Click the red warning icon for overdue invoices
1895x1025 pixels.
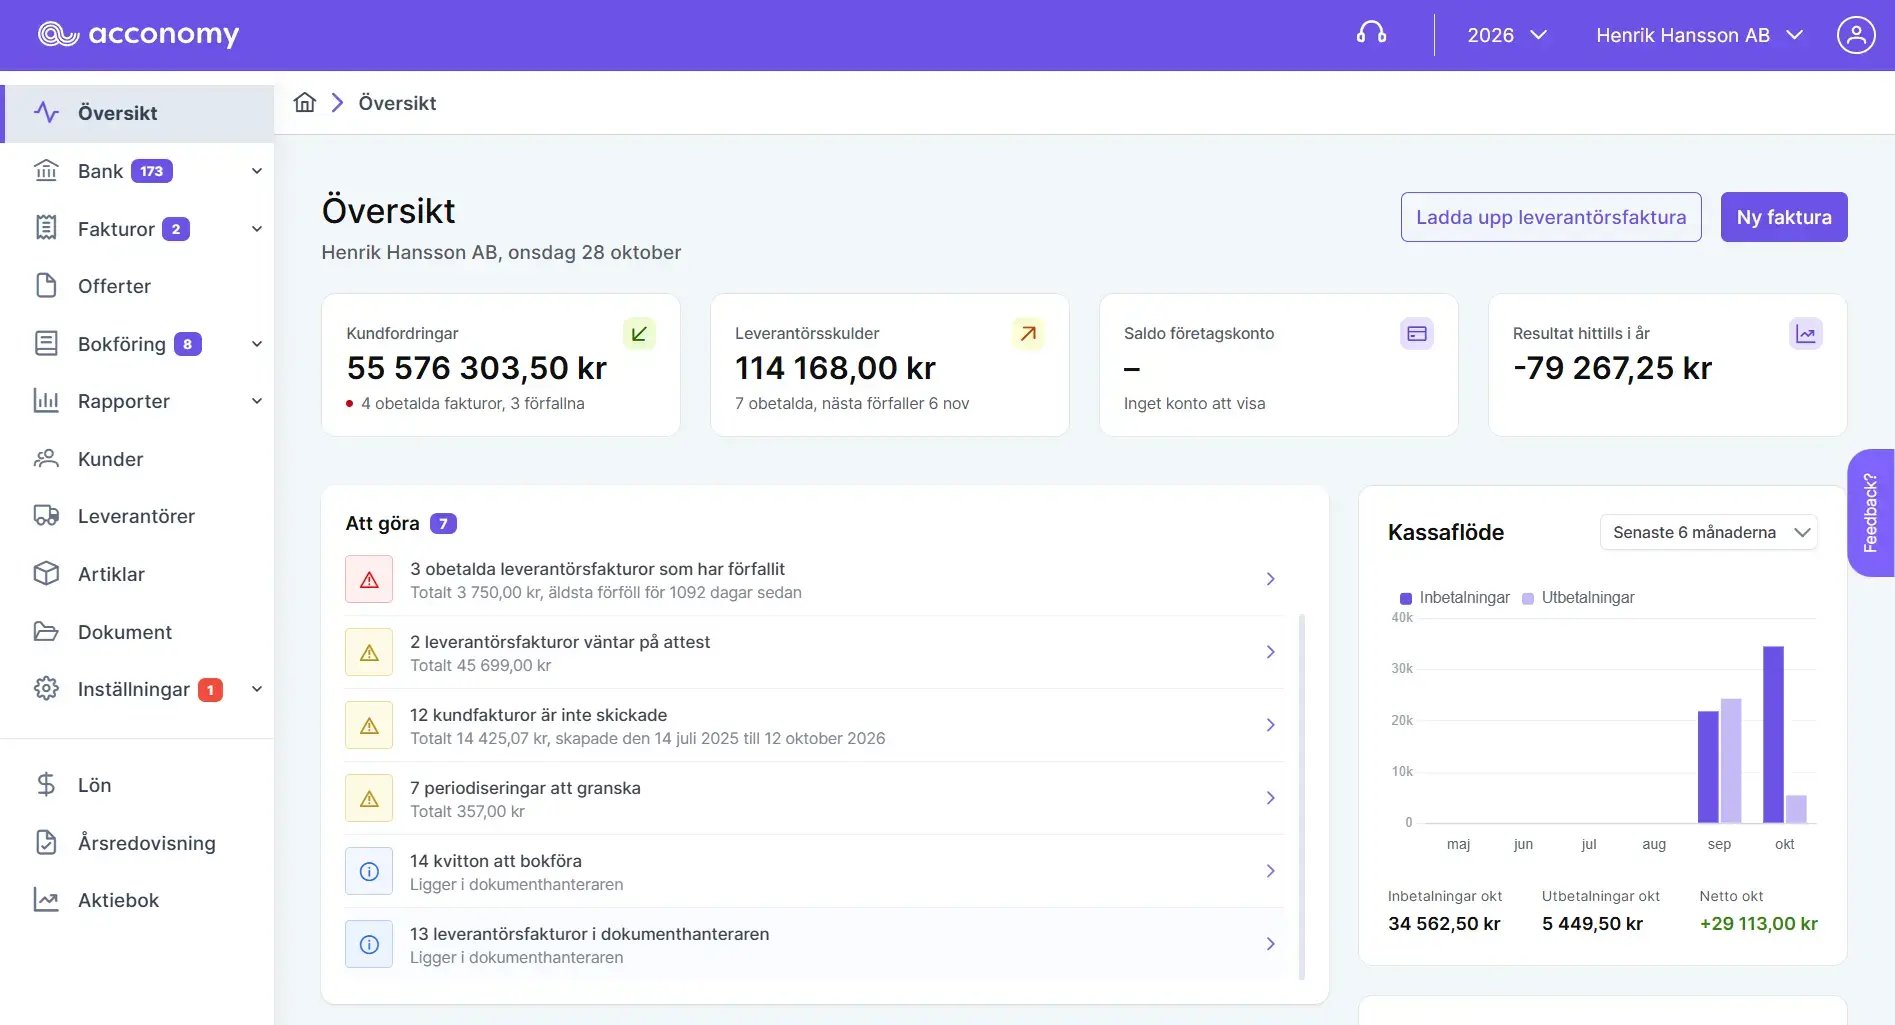click(x=369, y=580)
